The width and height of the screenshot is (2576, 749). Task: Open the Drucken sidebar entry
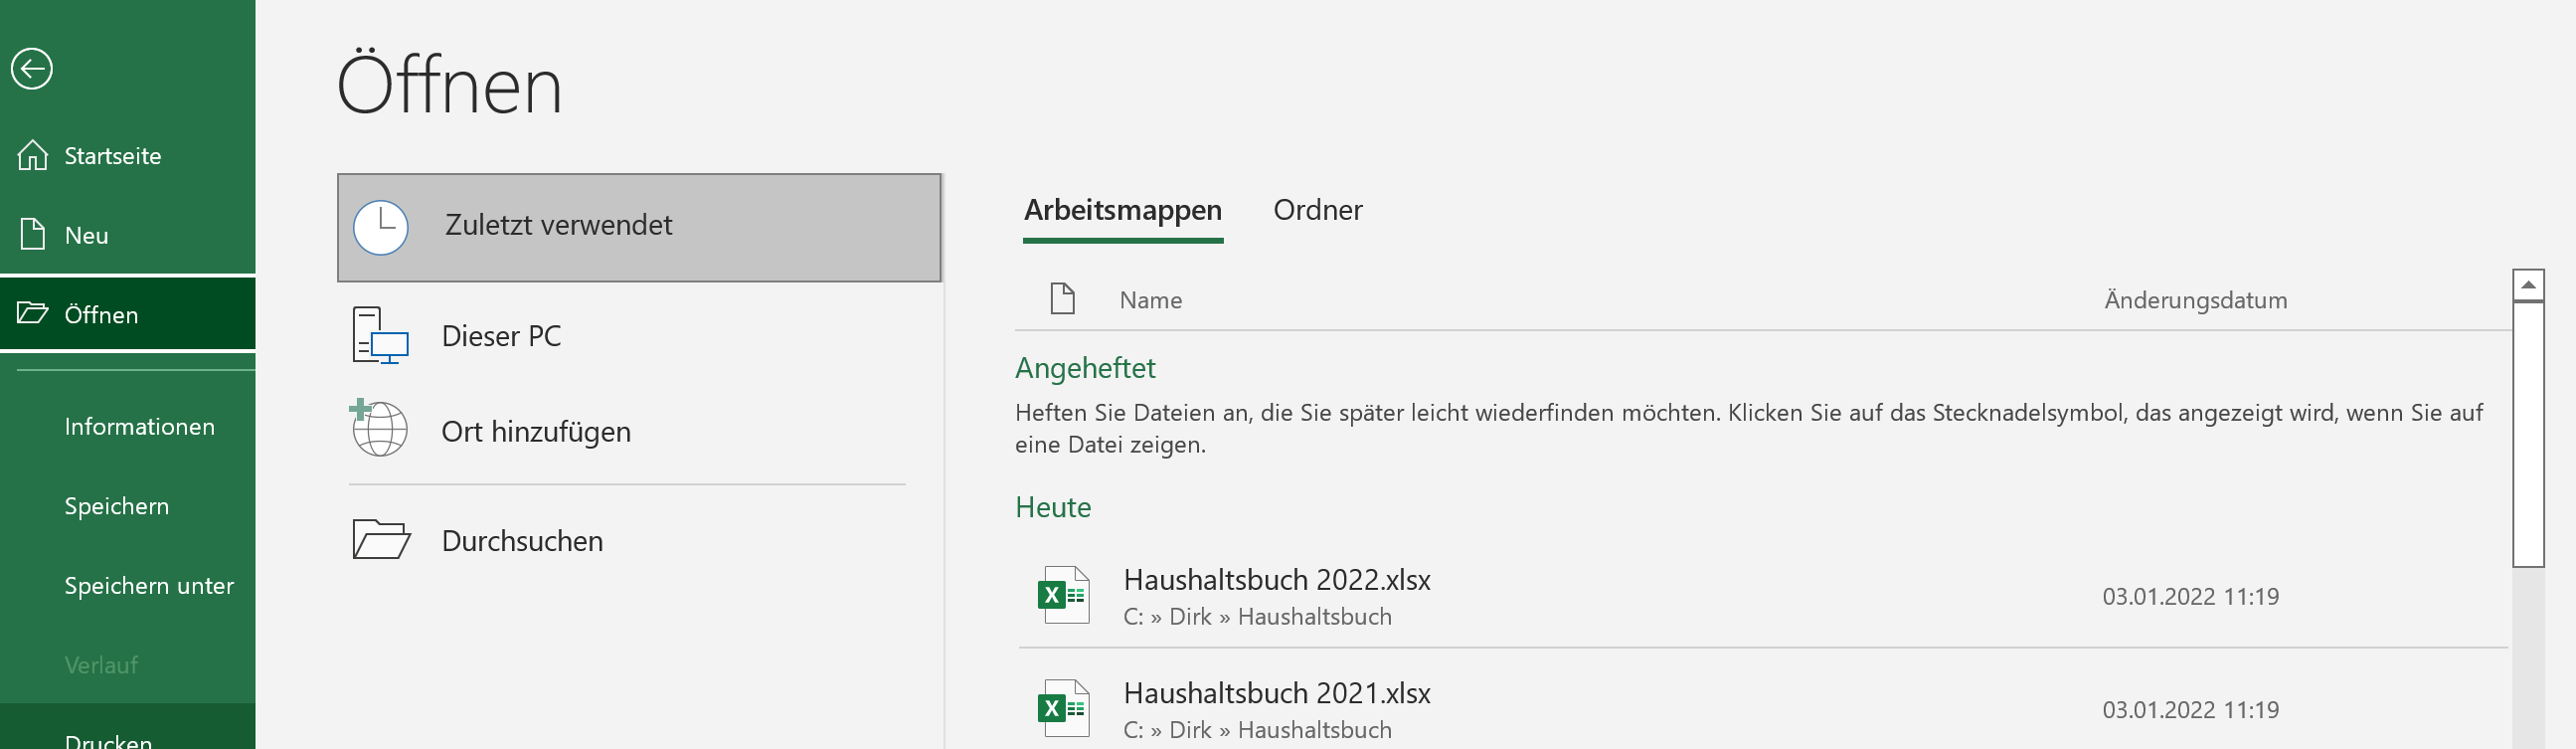pos(108,738)
